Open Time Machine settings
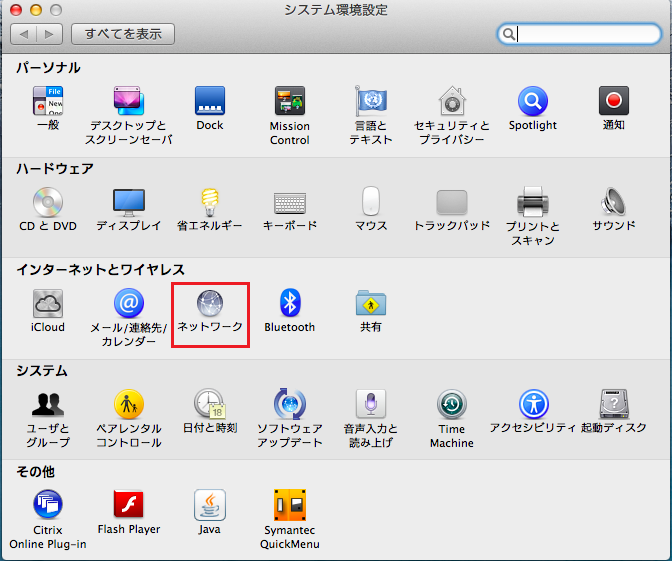The width and height of the screenshot is (672, 561). tap(452, 405)
